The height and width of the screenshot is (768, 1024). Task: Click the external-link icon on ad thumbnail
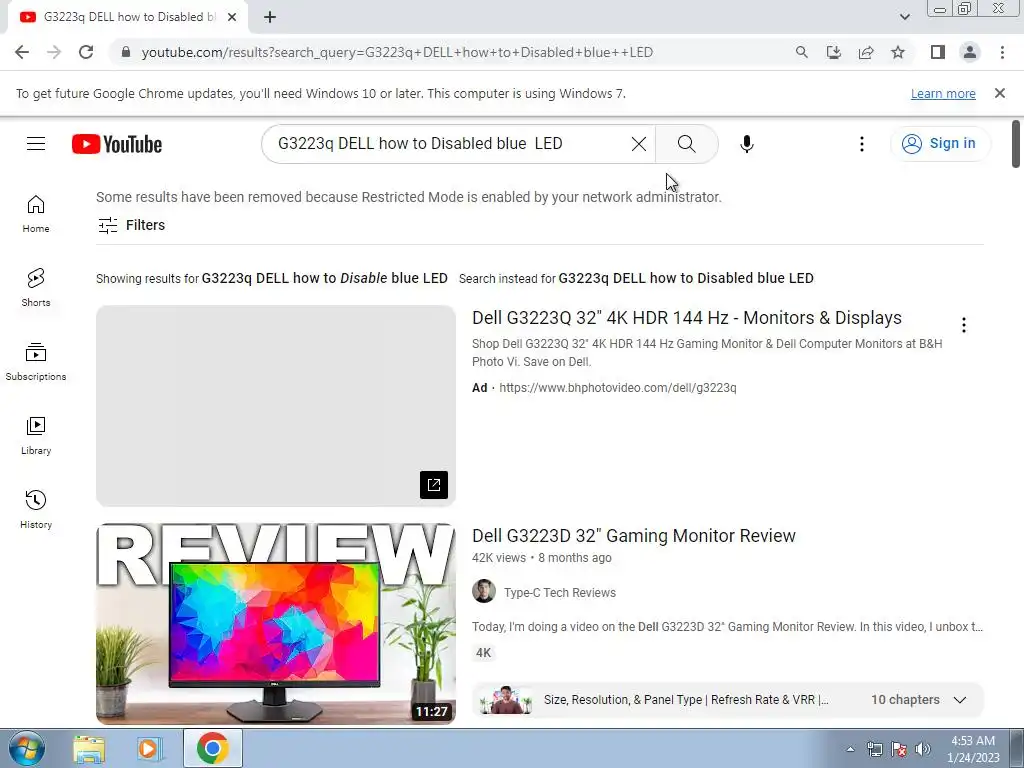[x=434, y=485]
